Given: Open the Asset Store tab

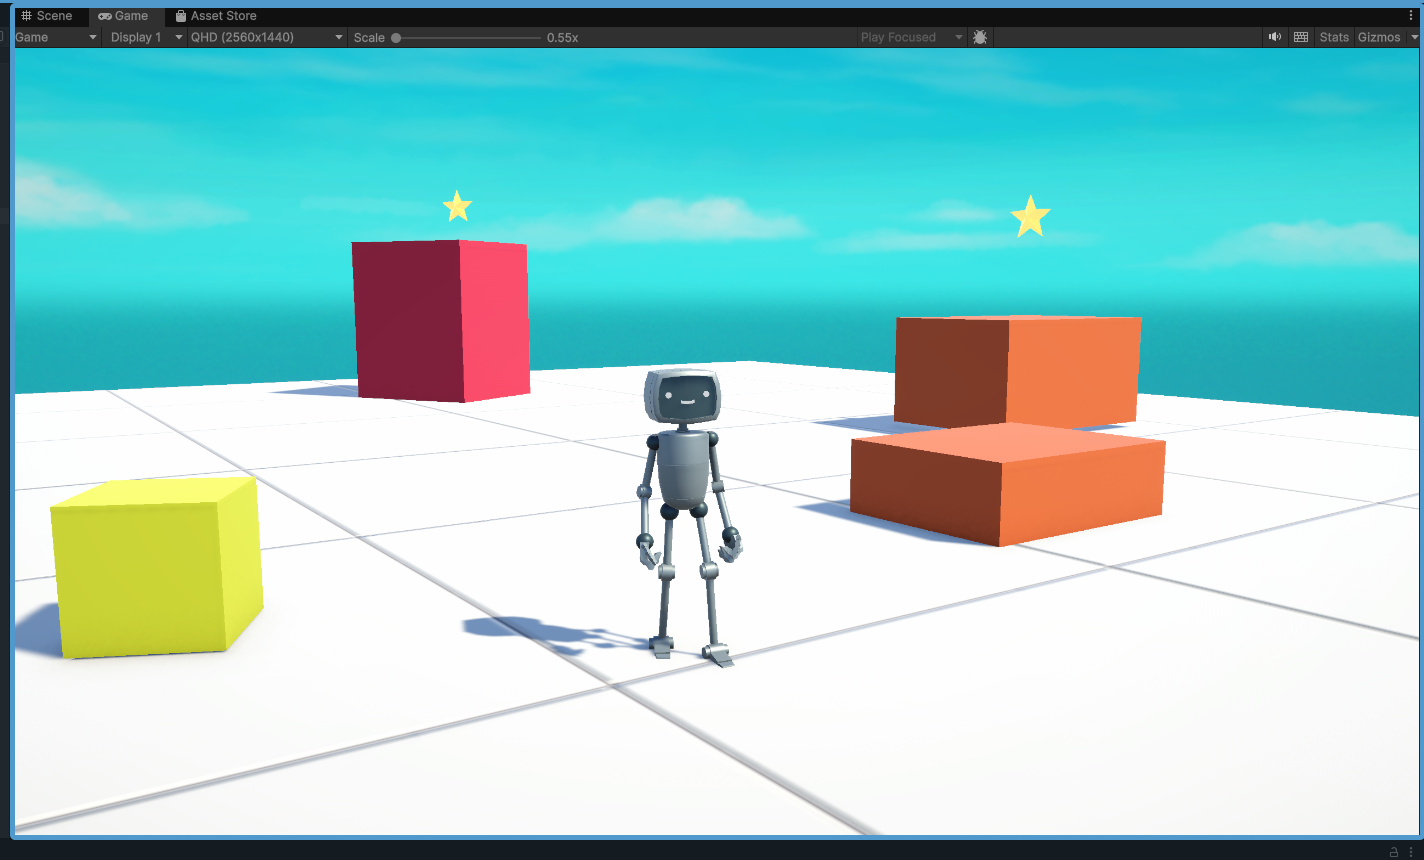Looking at the screenshot, I should [216, 16].
